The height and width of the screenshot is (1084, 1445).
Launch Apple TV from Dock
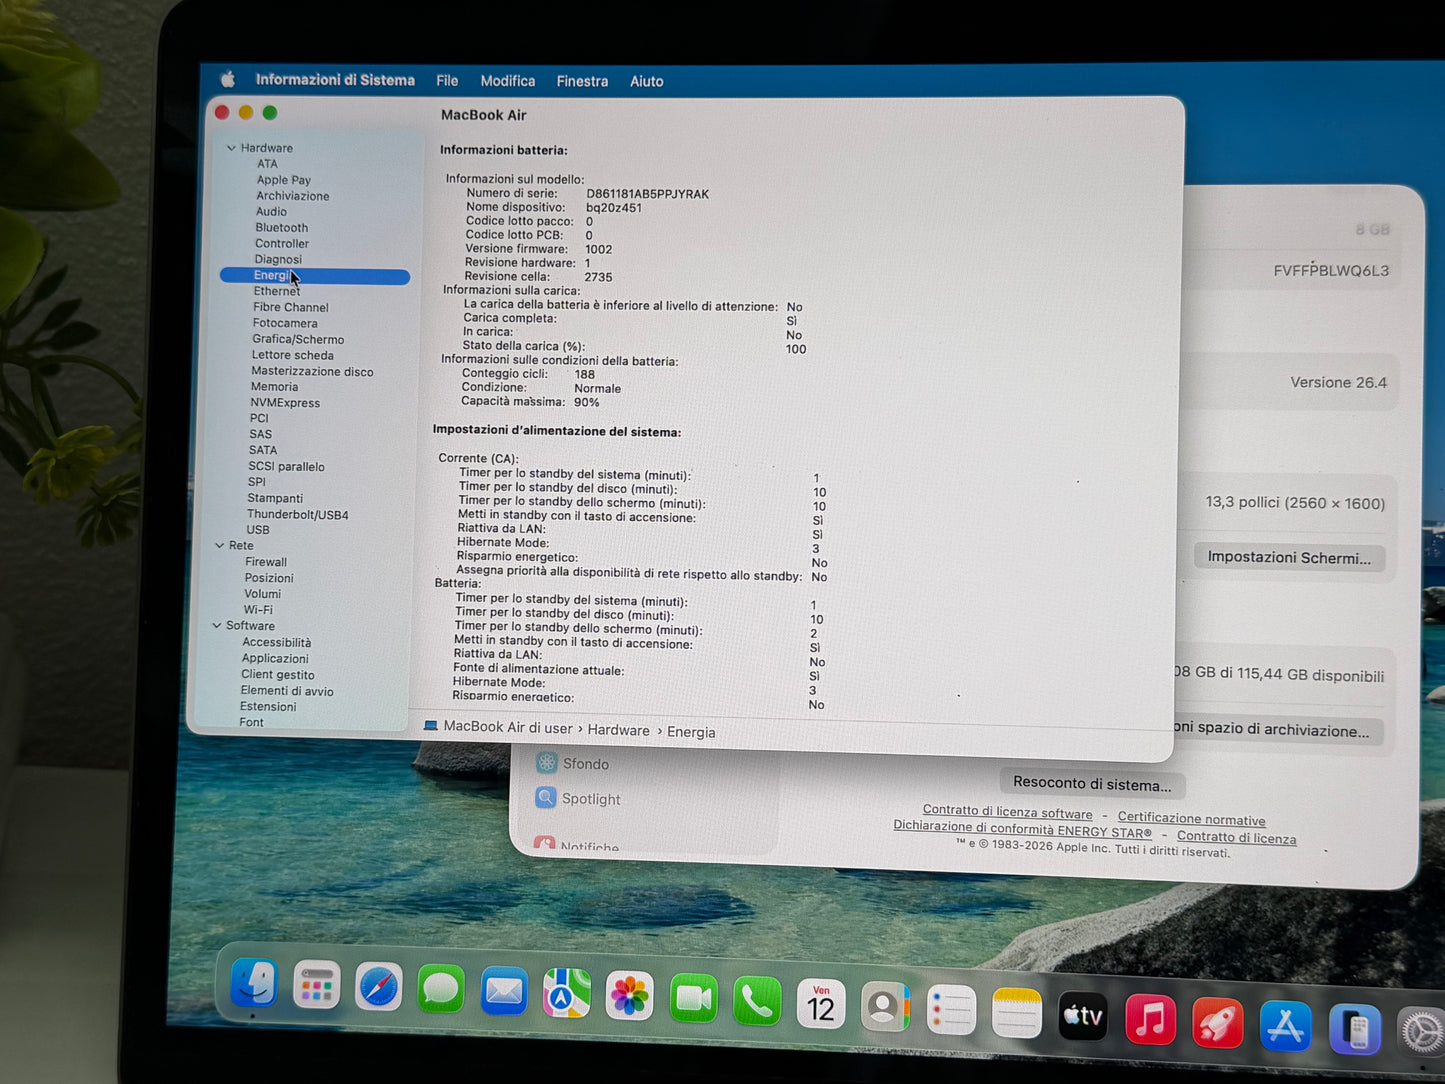coord(1083,1017)
